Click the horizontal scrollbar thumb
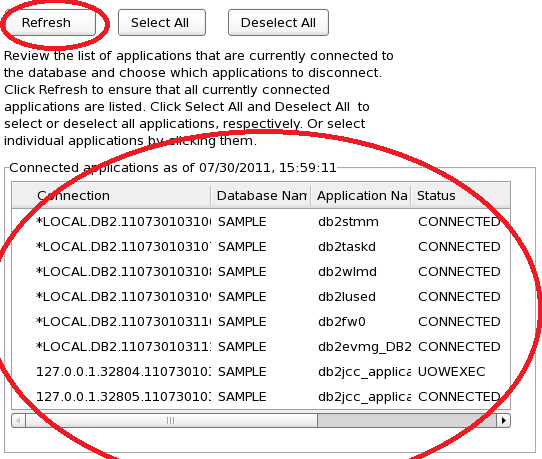Viewport: 542px width, 459px height. [171, 420]
